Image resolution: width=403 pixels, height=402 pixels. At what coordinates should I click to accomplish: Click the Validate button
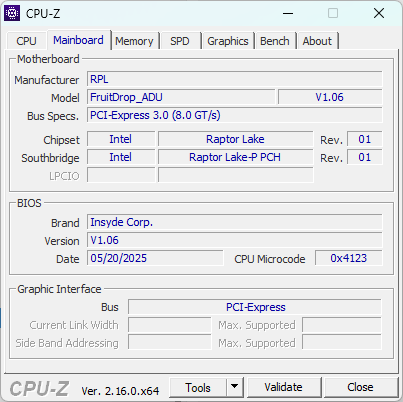click(284, 387)
